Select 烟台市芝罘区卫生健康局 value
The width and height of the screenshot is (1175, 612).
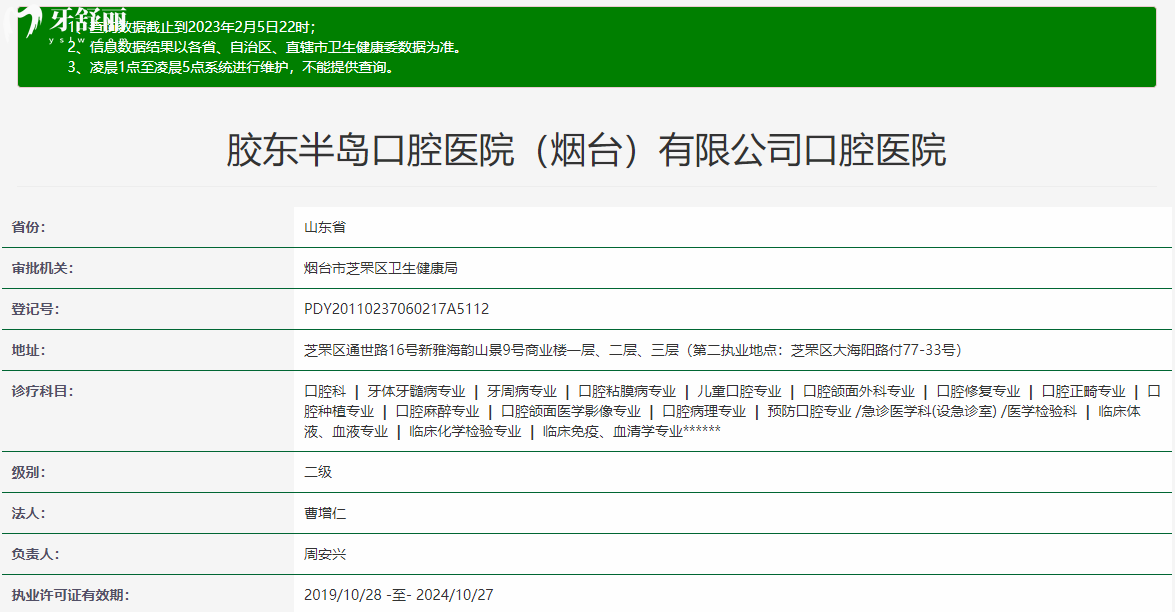(x=381, y=268)
